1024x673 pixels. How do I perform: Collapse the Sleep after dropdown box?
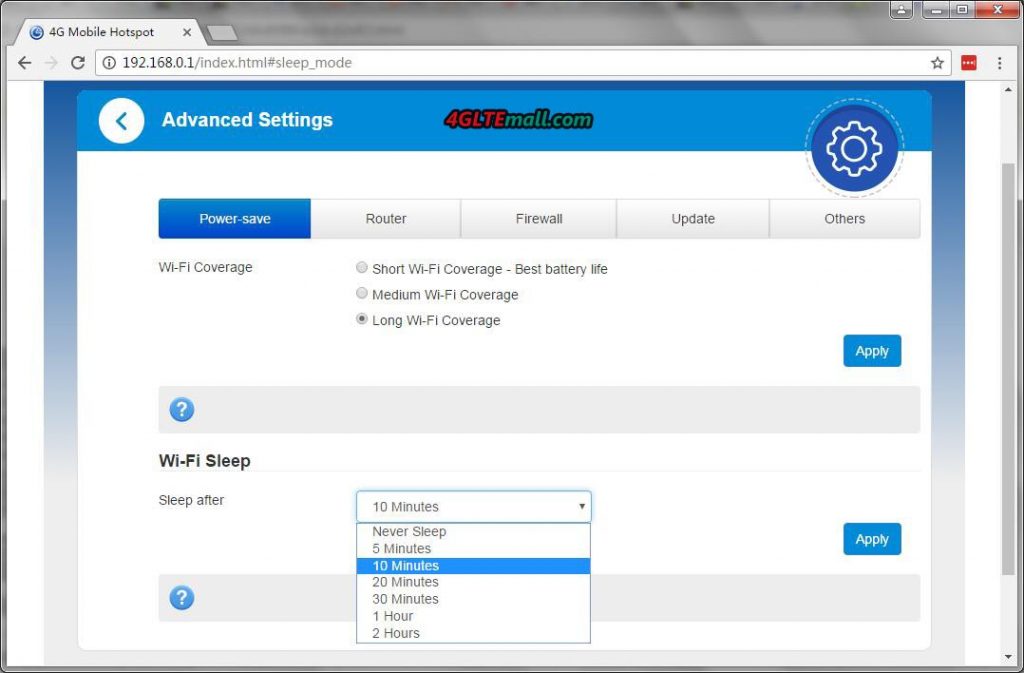click(x=473, y=507)
